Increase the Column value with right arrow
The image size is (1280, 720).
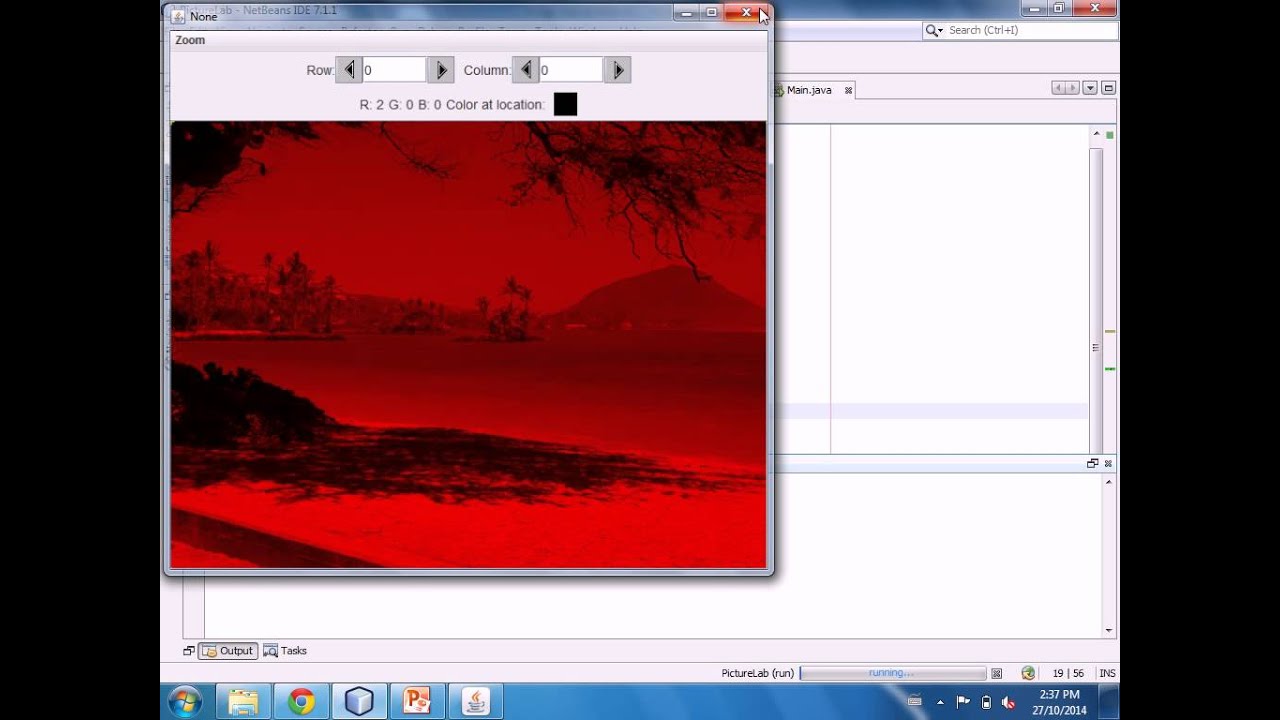click(618, 70)
